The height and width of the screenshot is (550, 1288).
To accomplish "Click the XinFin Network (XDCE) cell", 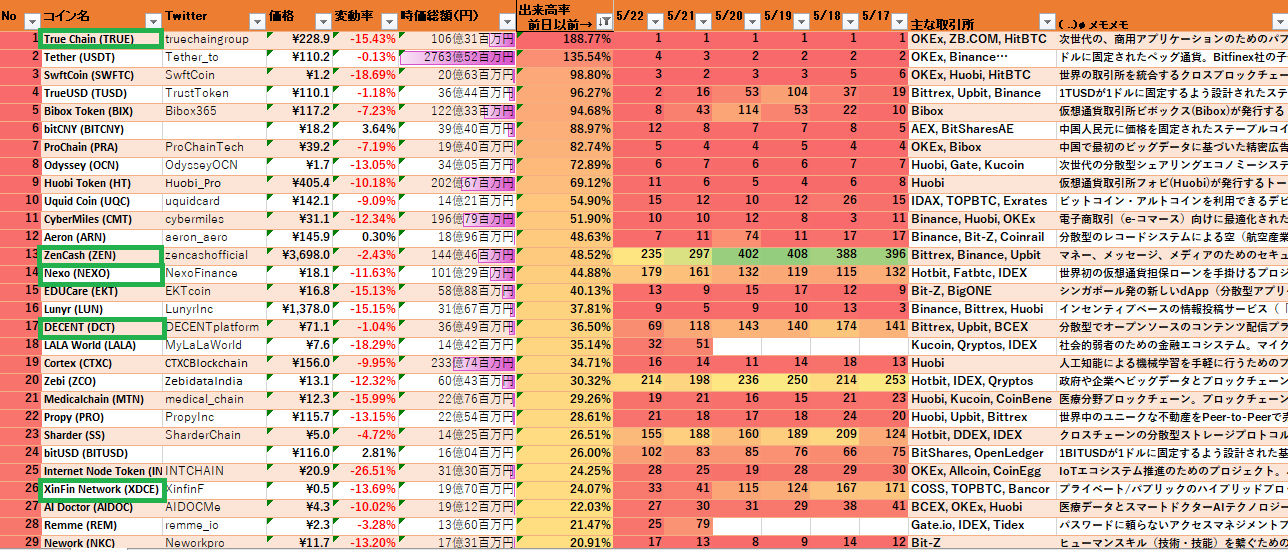I will coord(100,489).
